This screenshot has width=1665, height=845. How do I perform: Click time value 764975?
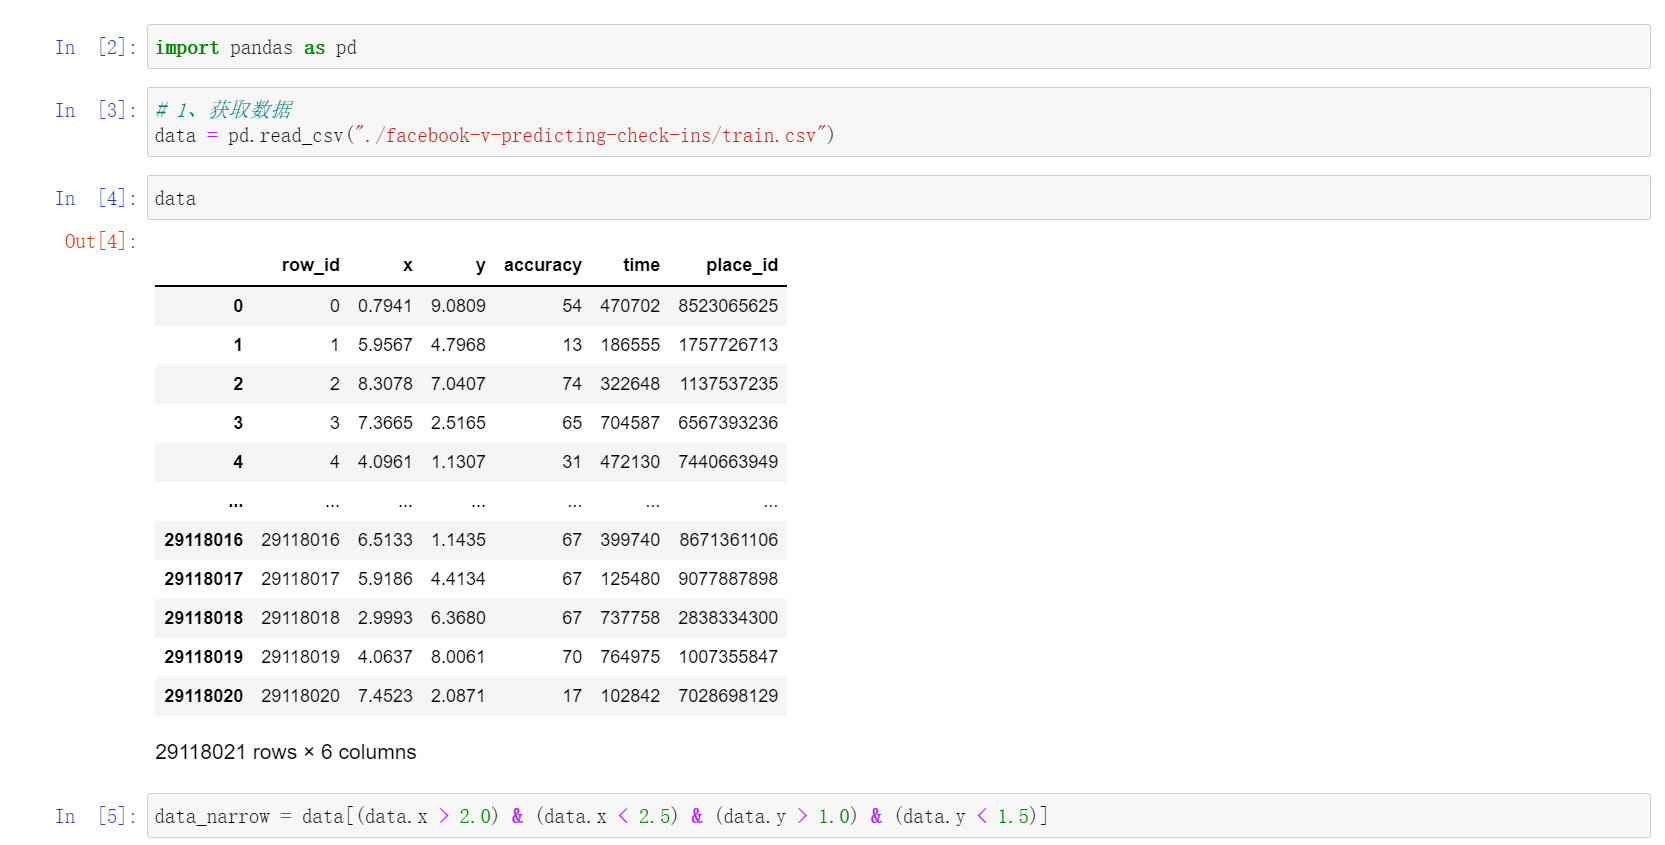click(x=630, y=657)
